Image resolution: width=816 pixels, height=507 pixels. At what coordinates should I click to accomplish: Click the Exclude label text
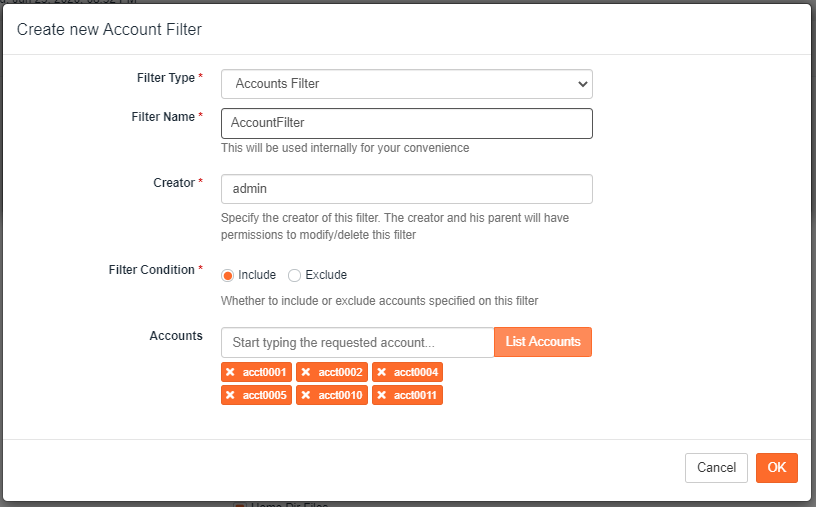tap(326, 275)
